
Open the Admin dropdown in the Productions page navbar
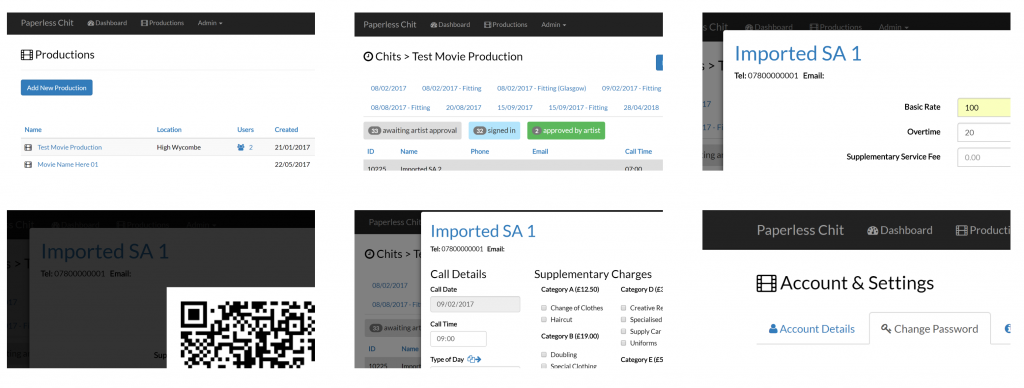pyautogui.click(x=210, y=23)
